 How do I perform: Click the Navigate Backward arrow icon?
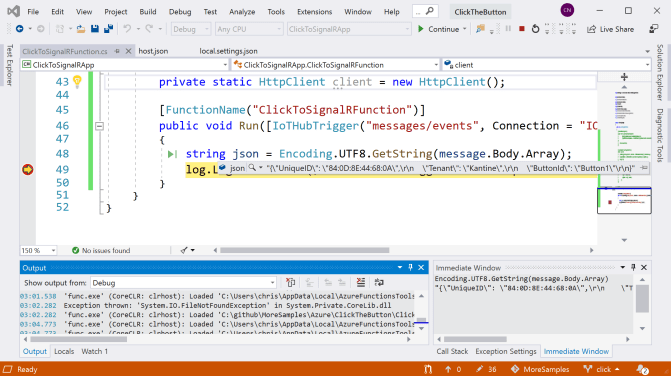19,29
